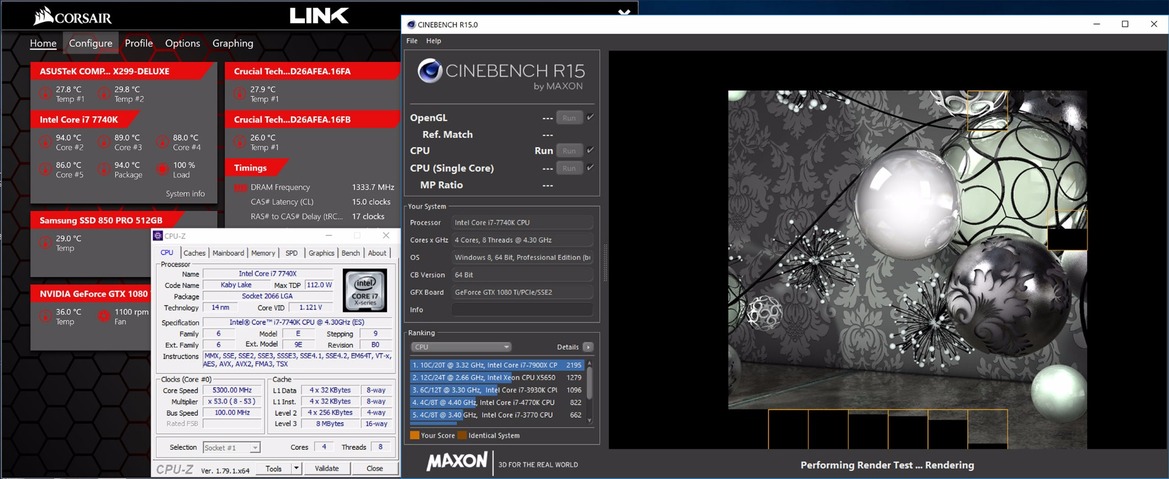Image resolution: width=1169 pixels, height=479 pixels.
Task: Open the Graphing tab in Corsair Link
Action: pyautogui.click(x=233, y=43)
